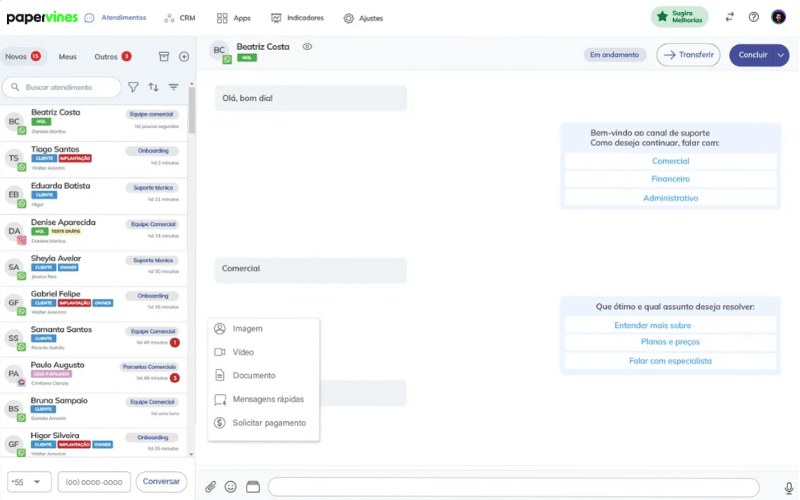Open the emoji smiley picker

231,487
